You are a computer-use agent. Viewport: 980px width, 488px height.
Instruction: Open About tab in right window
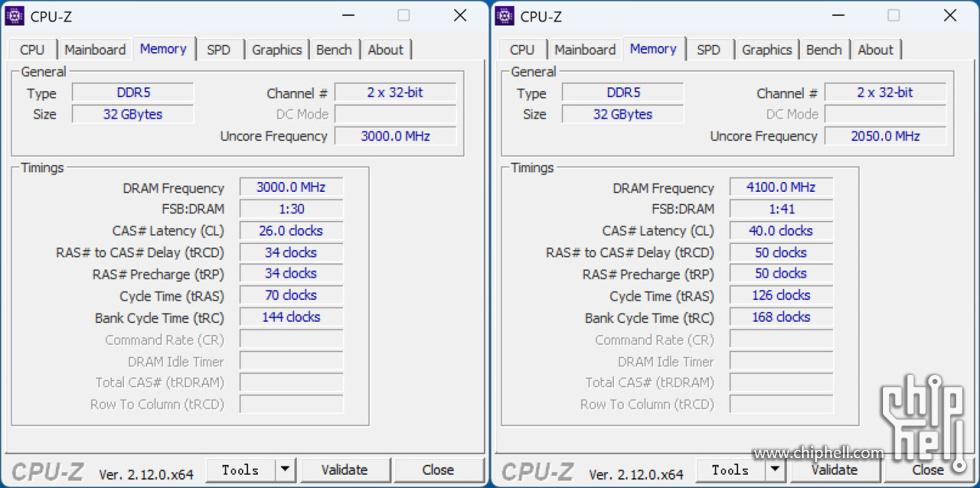(875, 50)
